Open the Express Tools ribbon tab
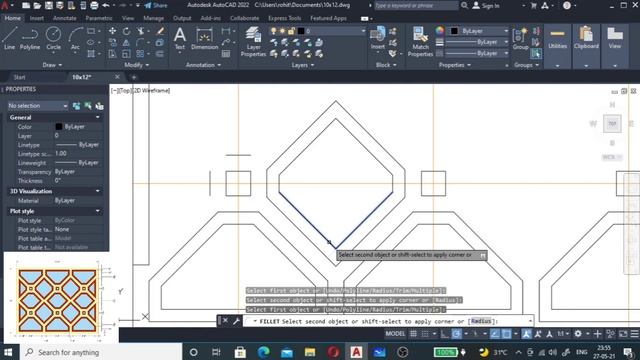The height and width of the screenshot is (360, 640). 284,18
